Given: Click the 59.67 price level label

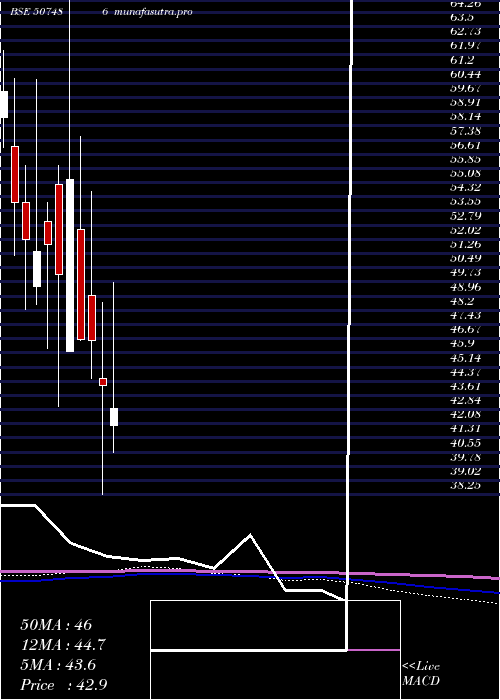Looking at the screenshot, I should [x=465, y=88].
